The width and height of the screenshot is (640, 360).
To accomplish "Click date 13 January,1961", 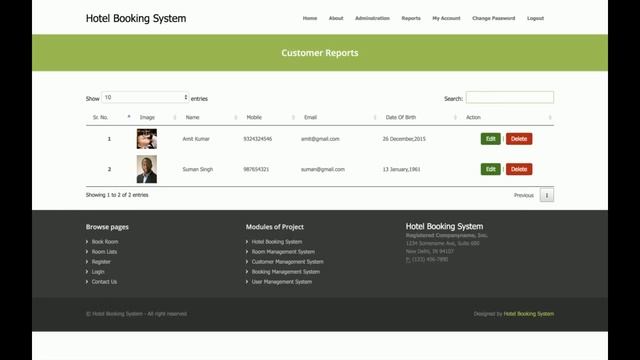I will tap(401, 169).
